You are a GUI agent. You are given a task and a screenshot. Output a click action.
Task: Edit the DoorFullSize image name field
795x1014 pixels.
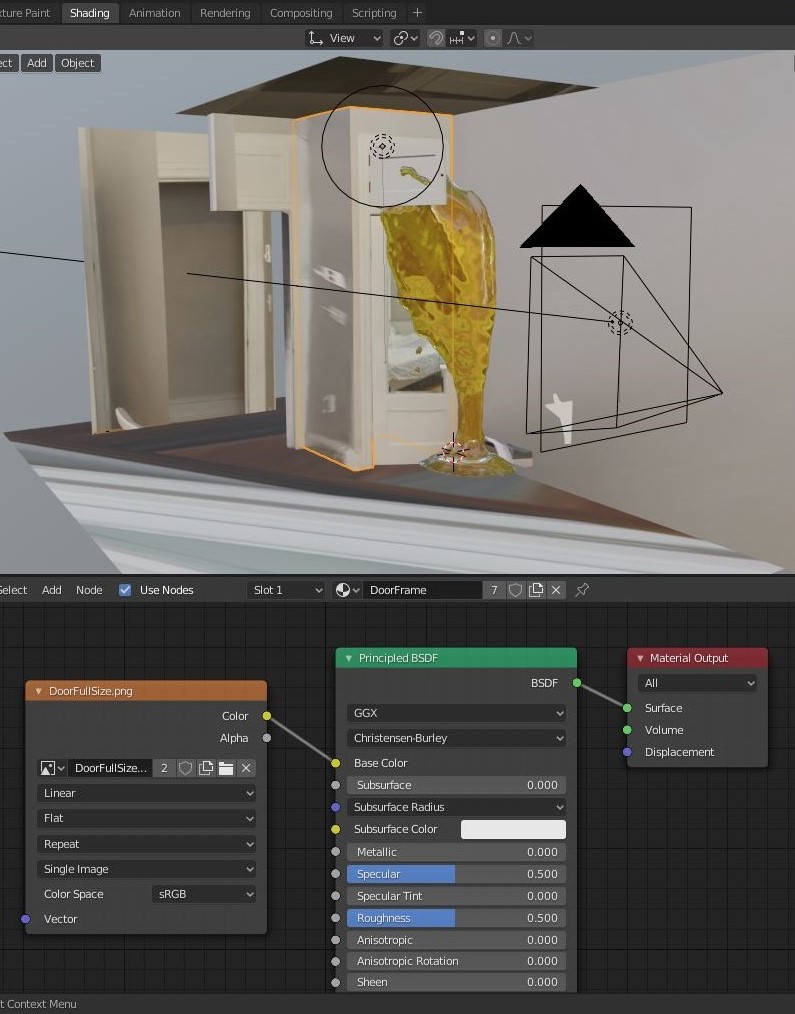[110, 768]
